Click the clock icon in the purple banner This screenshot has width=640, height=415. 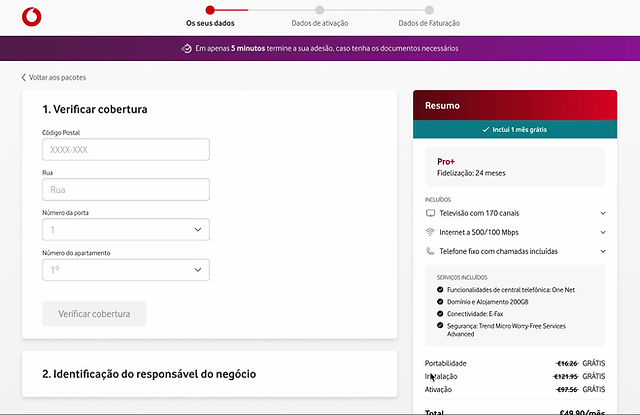[x=187, y=49]
